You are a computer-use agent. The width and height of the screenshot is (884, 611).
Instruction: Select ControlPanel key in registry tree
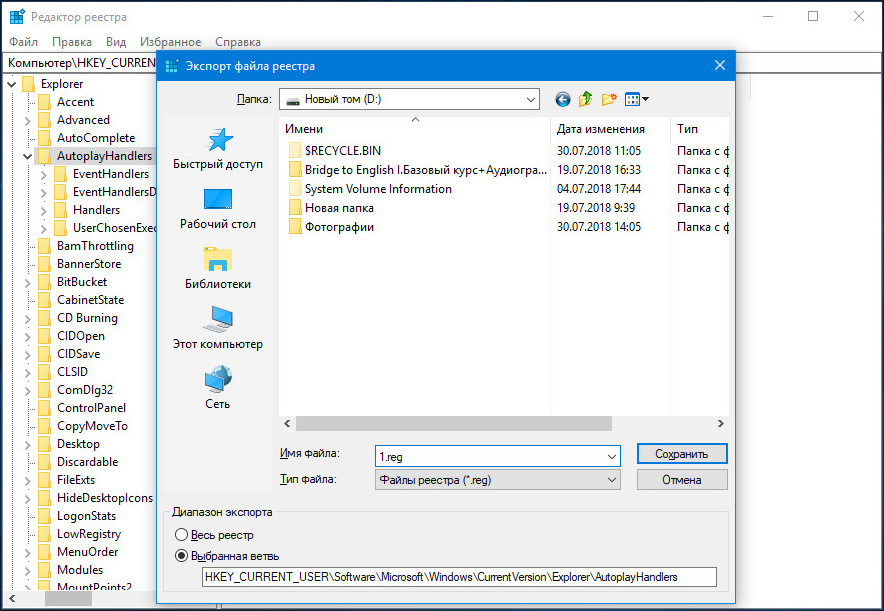91,408
